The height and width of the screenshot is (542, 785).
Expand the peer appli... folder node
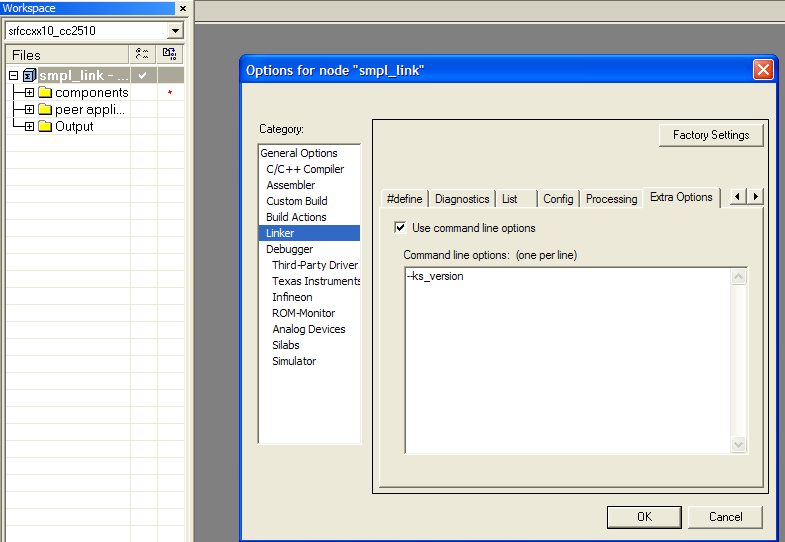click(30, 109)
